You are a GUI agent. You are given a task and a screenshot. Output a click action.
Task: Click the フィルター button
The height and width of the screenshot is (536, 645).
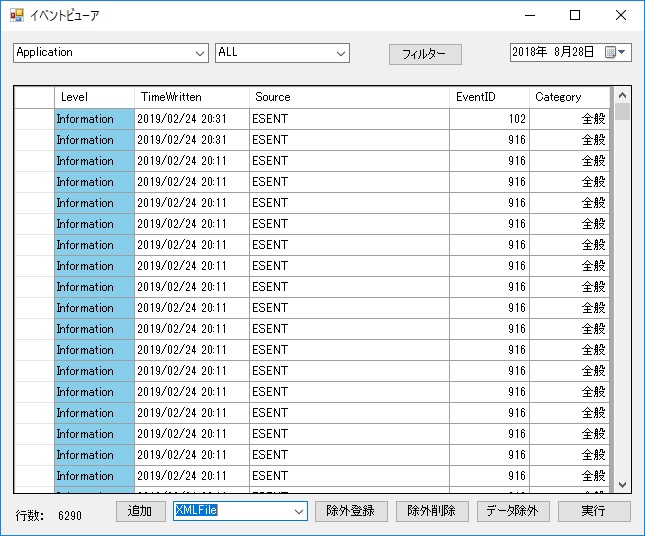(425, 55)
